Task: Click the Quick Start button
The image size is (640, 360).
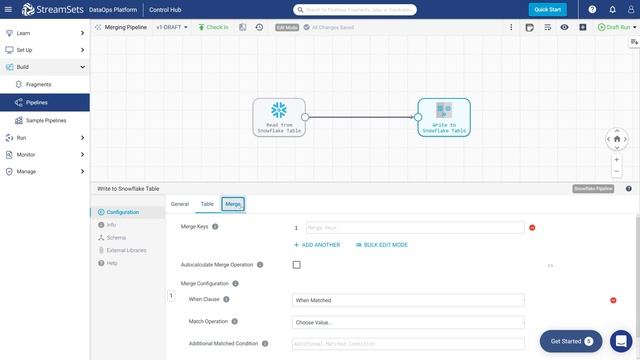Action: pyautogui.click(x=547, y=9)
